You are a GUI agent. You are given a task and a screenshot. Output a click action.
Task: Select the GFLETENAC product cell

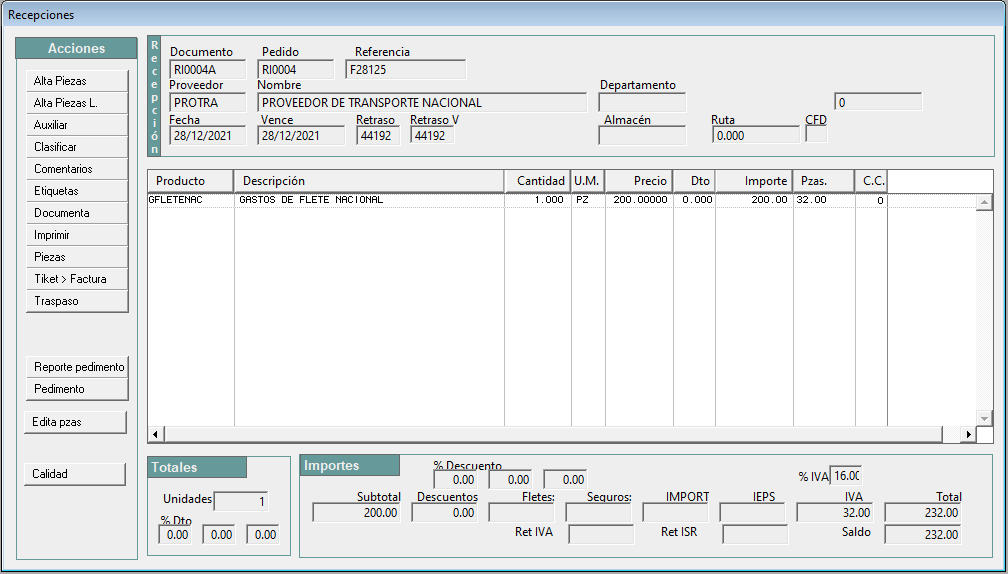[191, 200]
